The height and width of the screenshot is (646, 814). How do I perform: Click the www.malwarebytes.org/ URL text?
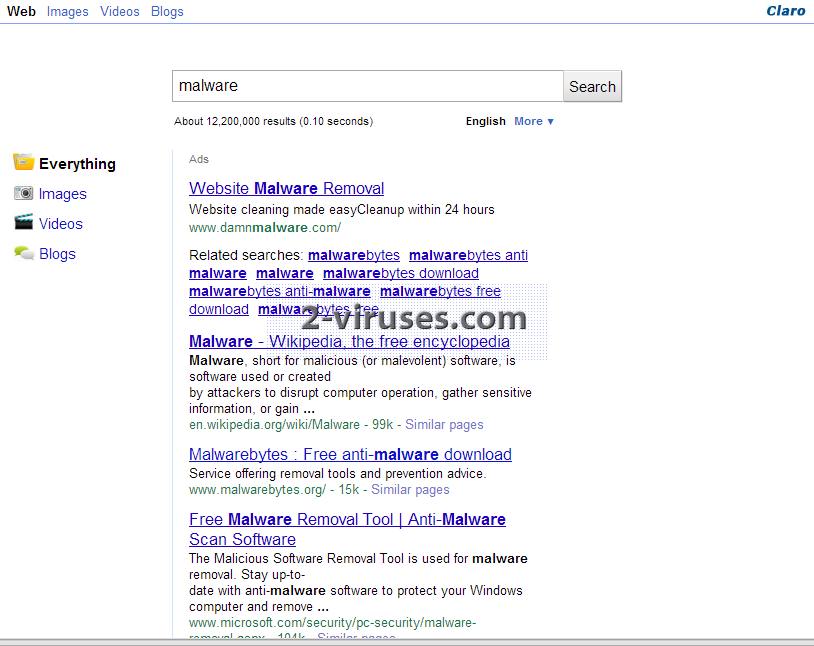point(257,490)
